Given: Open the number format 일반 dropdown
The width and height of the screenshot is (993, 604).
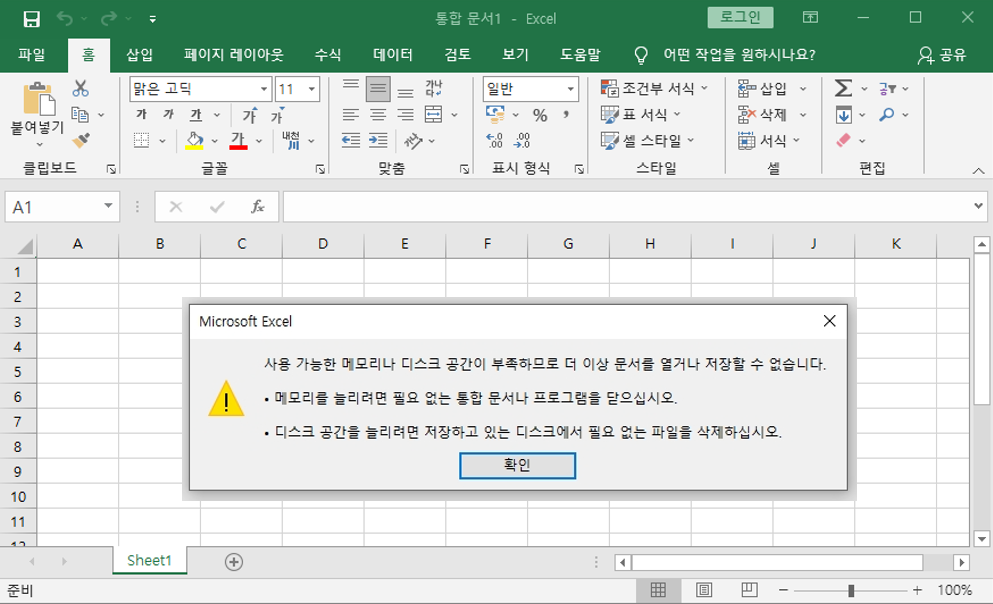Looking at the screenshot, I should [x=571, y=89].
